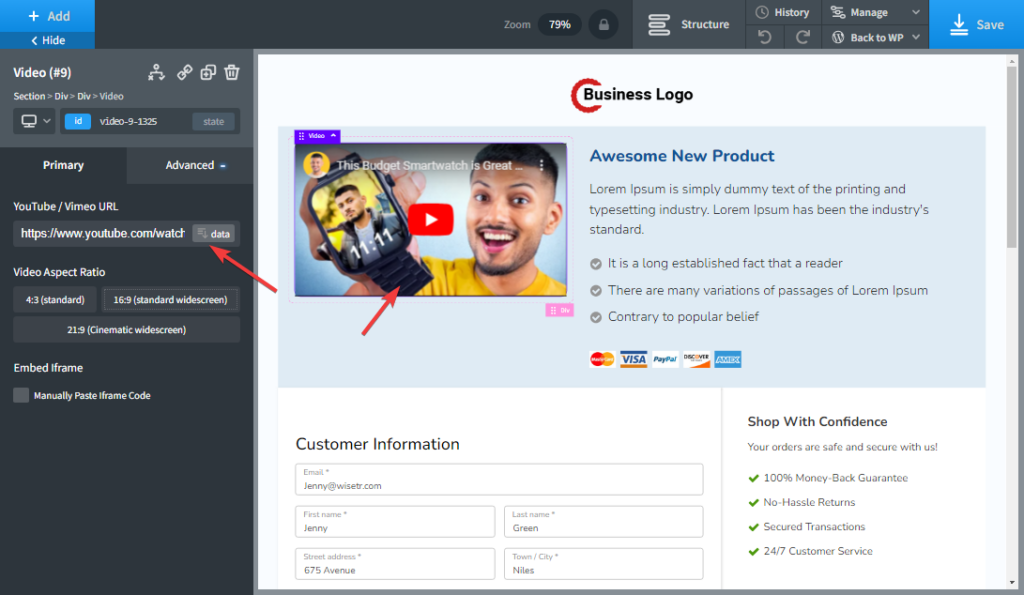Viewport: 1024px width, 595px height.
Task: Open the device/breakpoint selector dropdown
Action: pyautogui.click(x=36, y=121)
